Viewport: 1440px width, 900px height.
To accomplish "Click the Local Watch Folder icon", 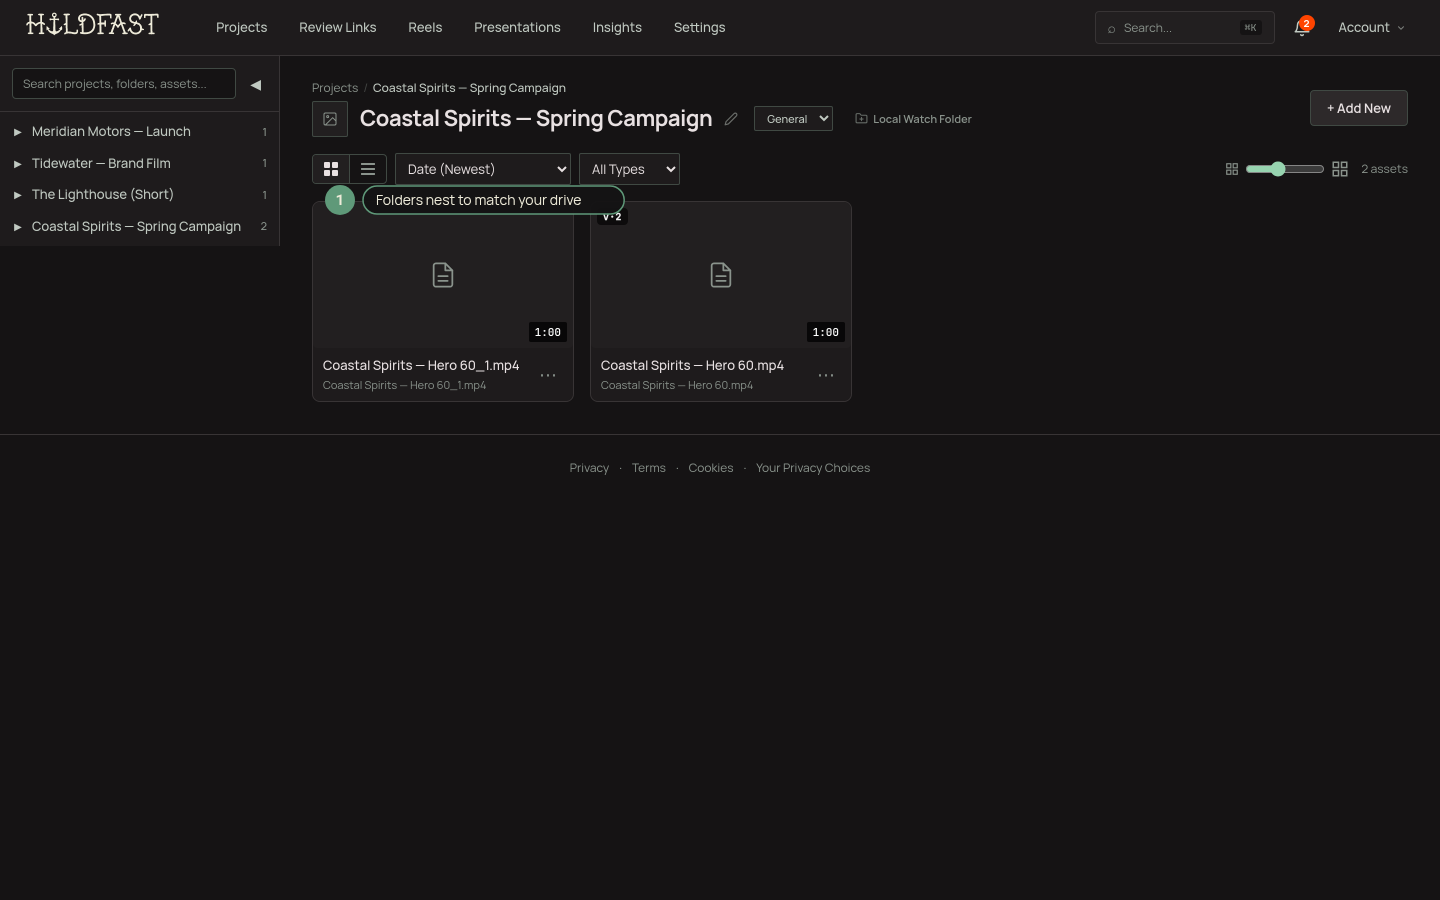I will point(861,118).
